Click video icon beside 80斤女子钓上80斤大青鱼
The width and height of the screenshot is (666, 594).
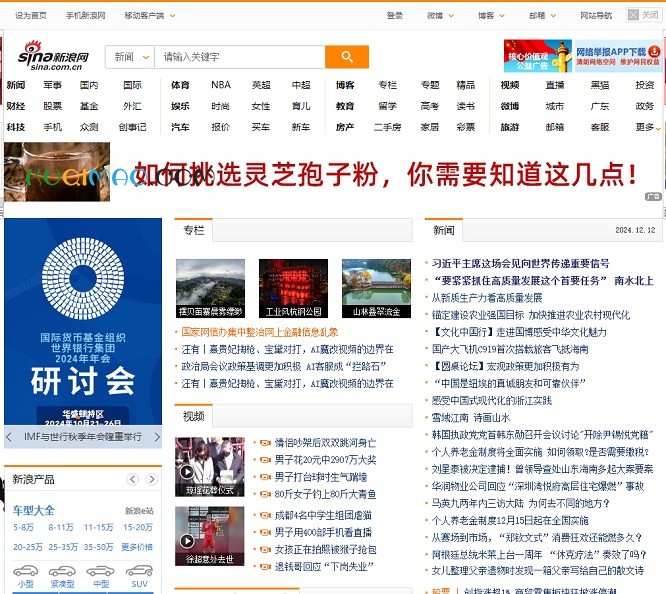[x=265, y=494]
